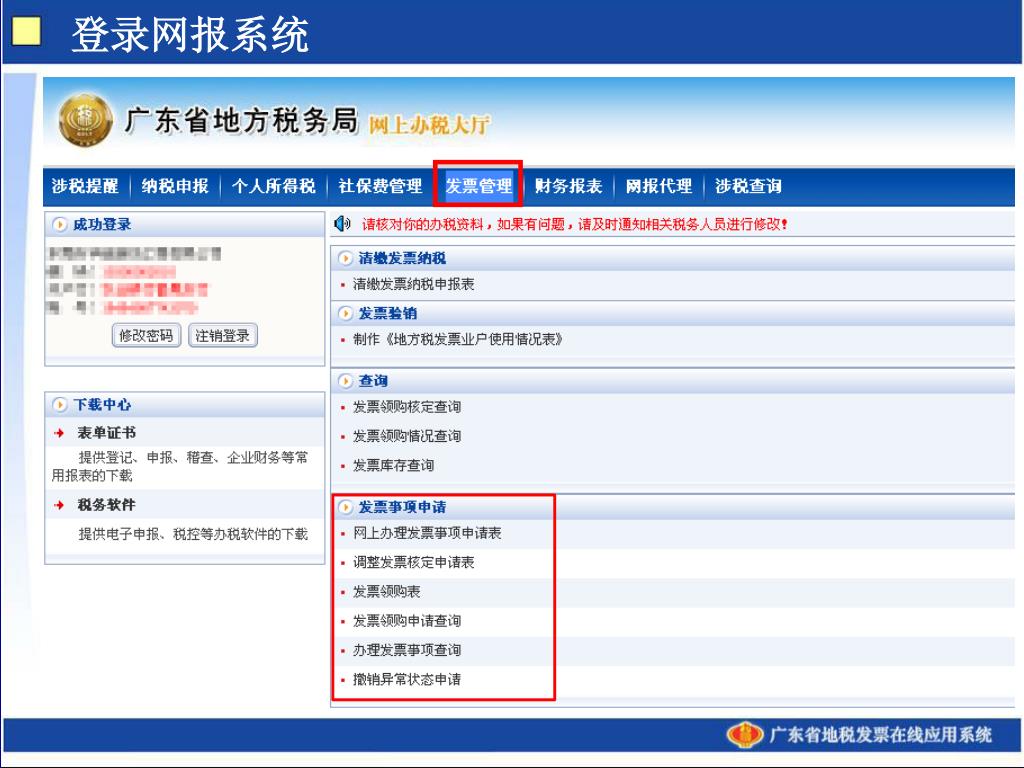This screenshot has height=768, width=1024.
Task: Click the 发票验销 section header
Action: click(x=388, y=314)
